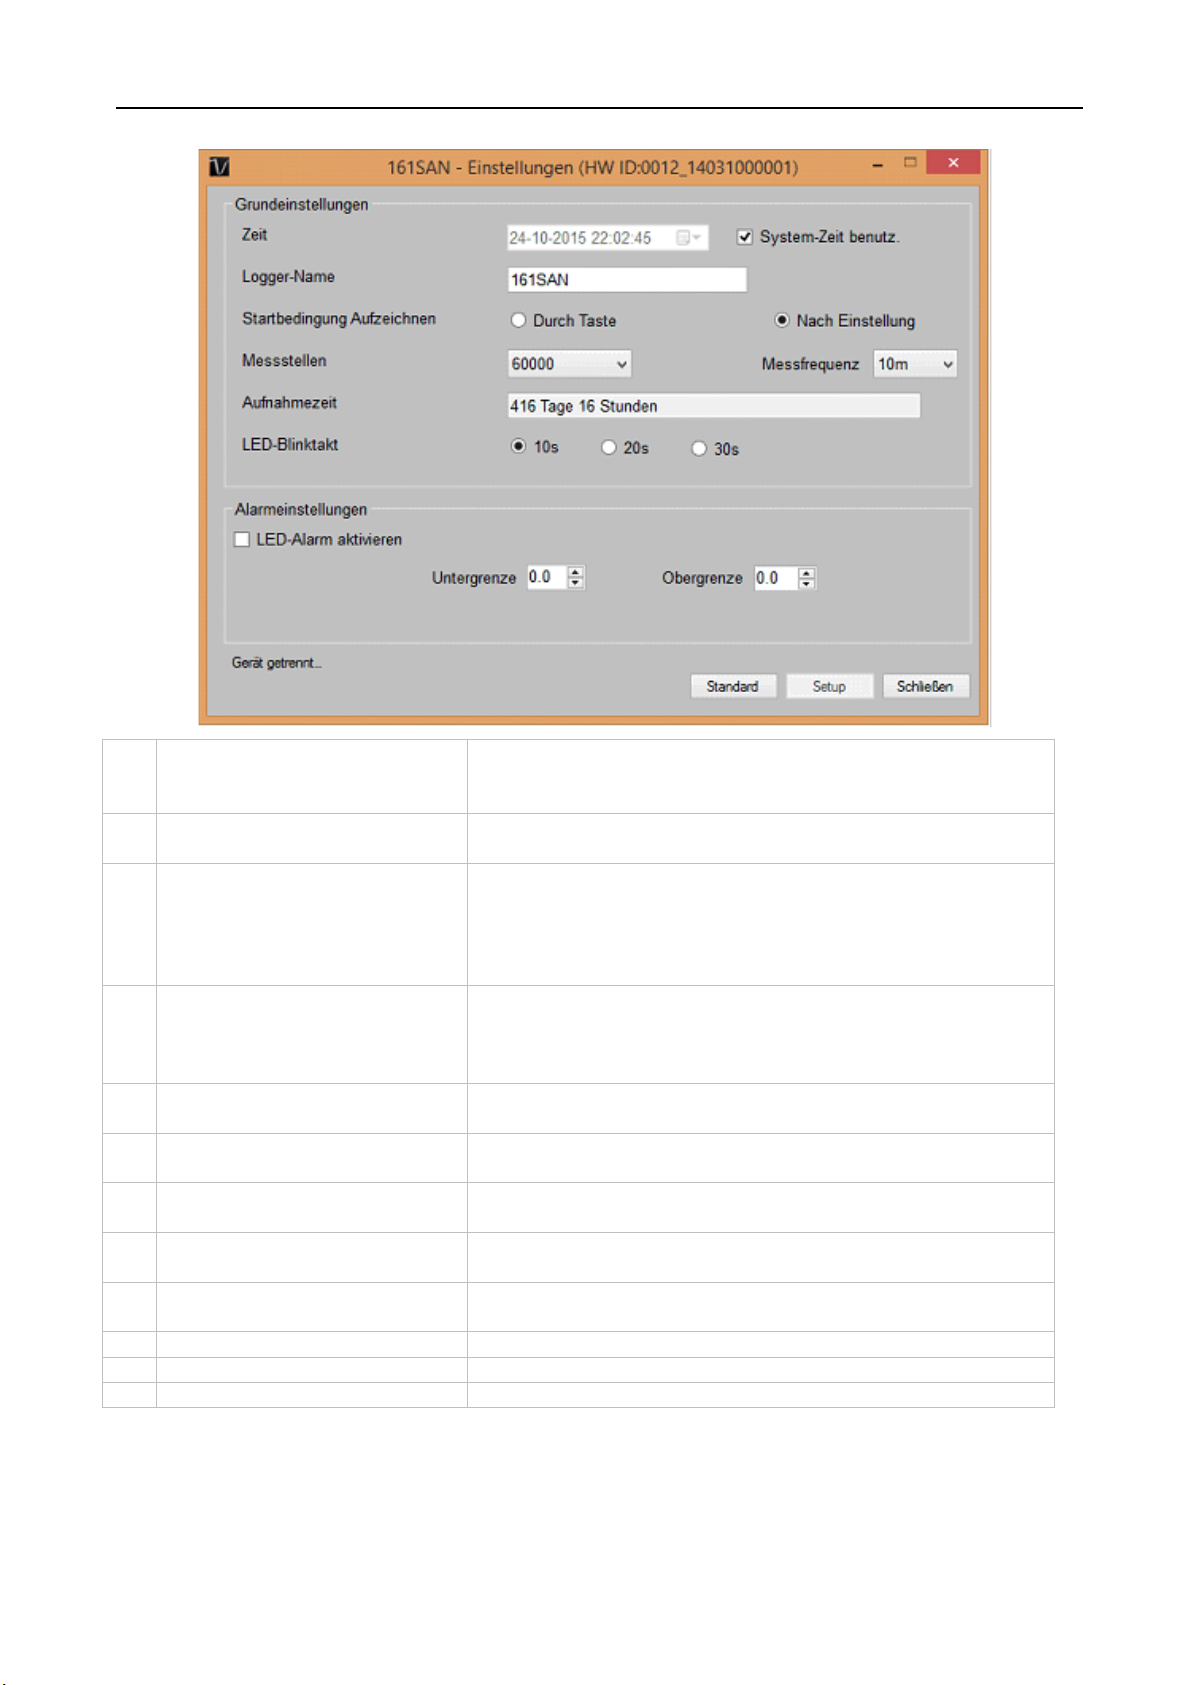This screenshot has width=1192, height=1685.
Task: Click the Obergrenze value field
Action: [x=776, y=578]
